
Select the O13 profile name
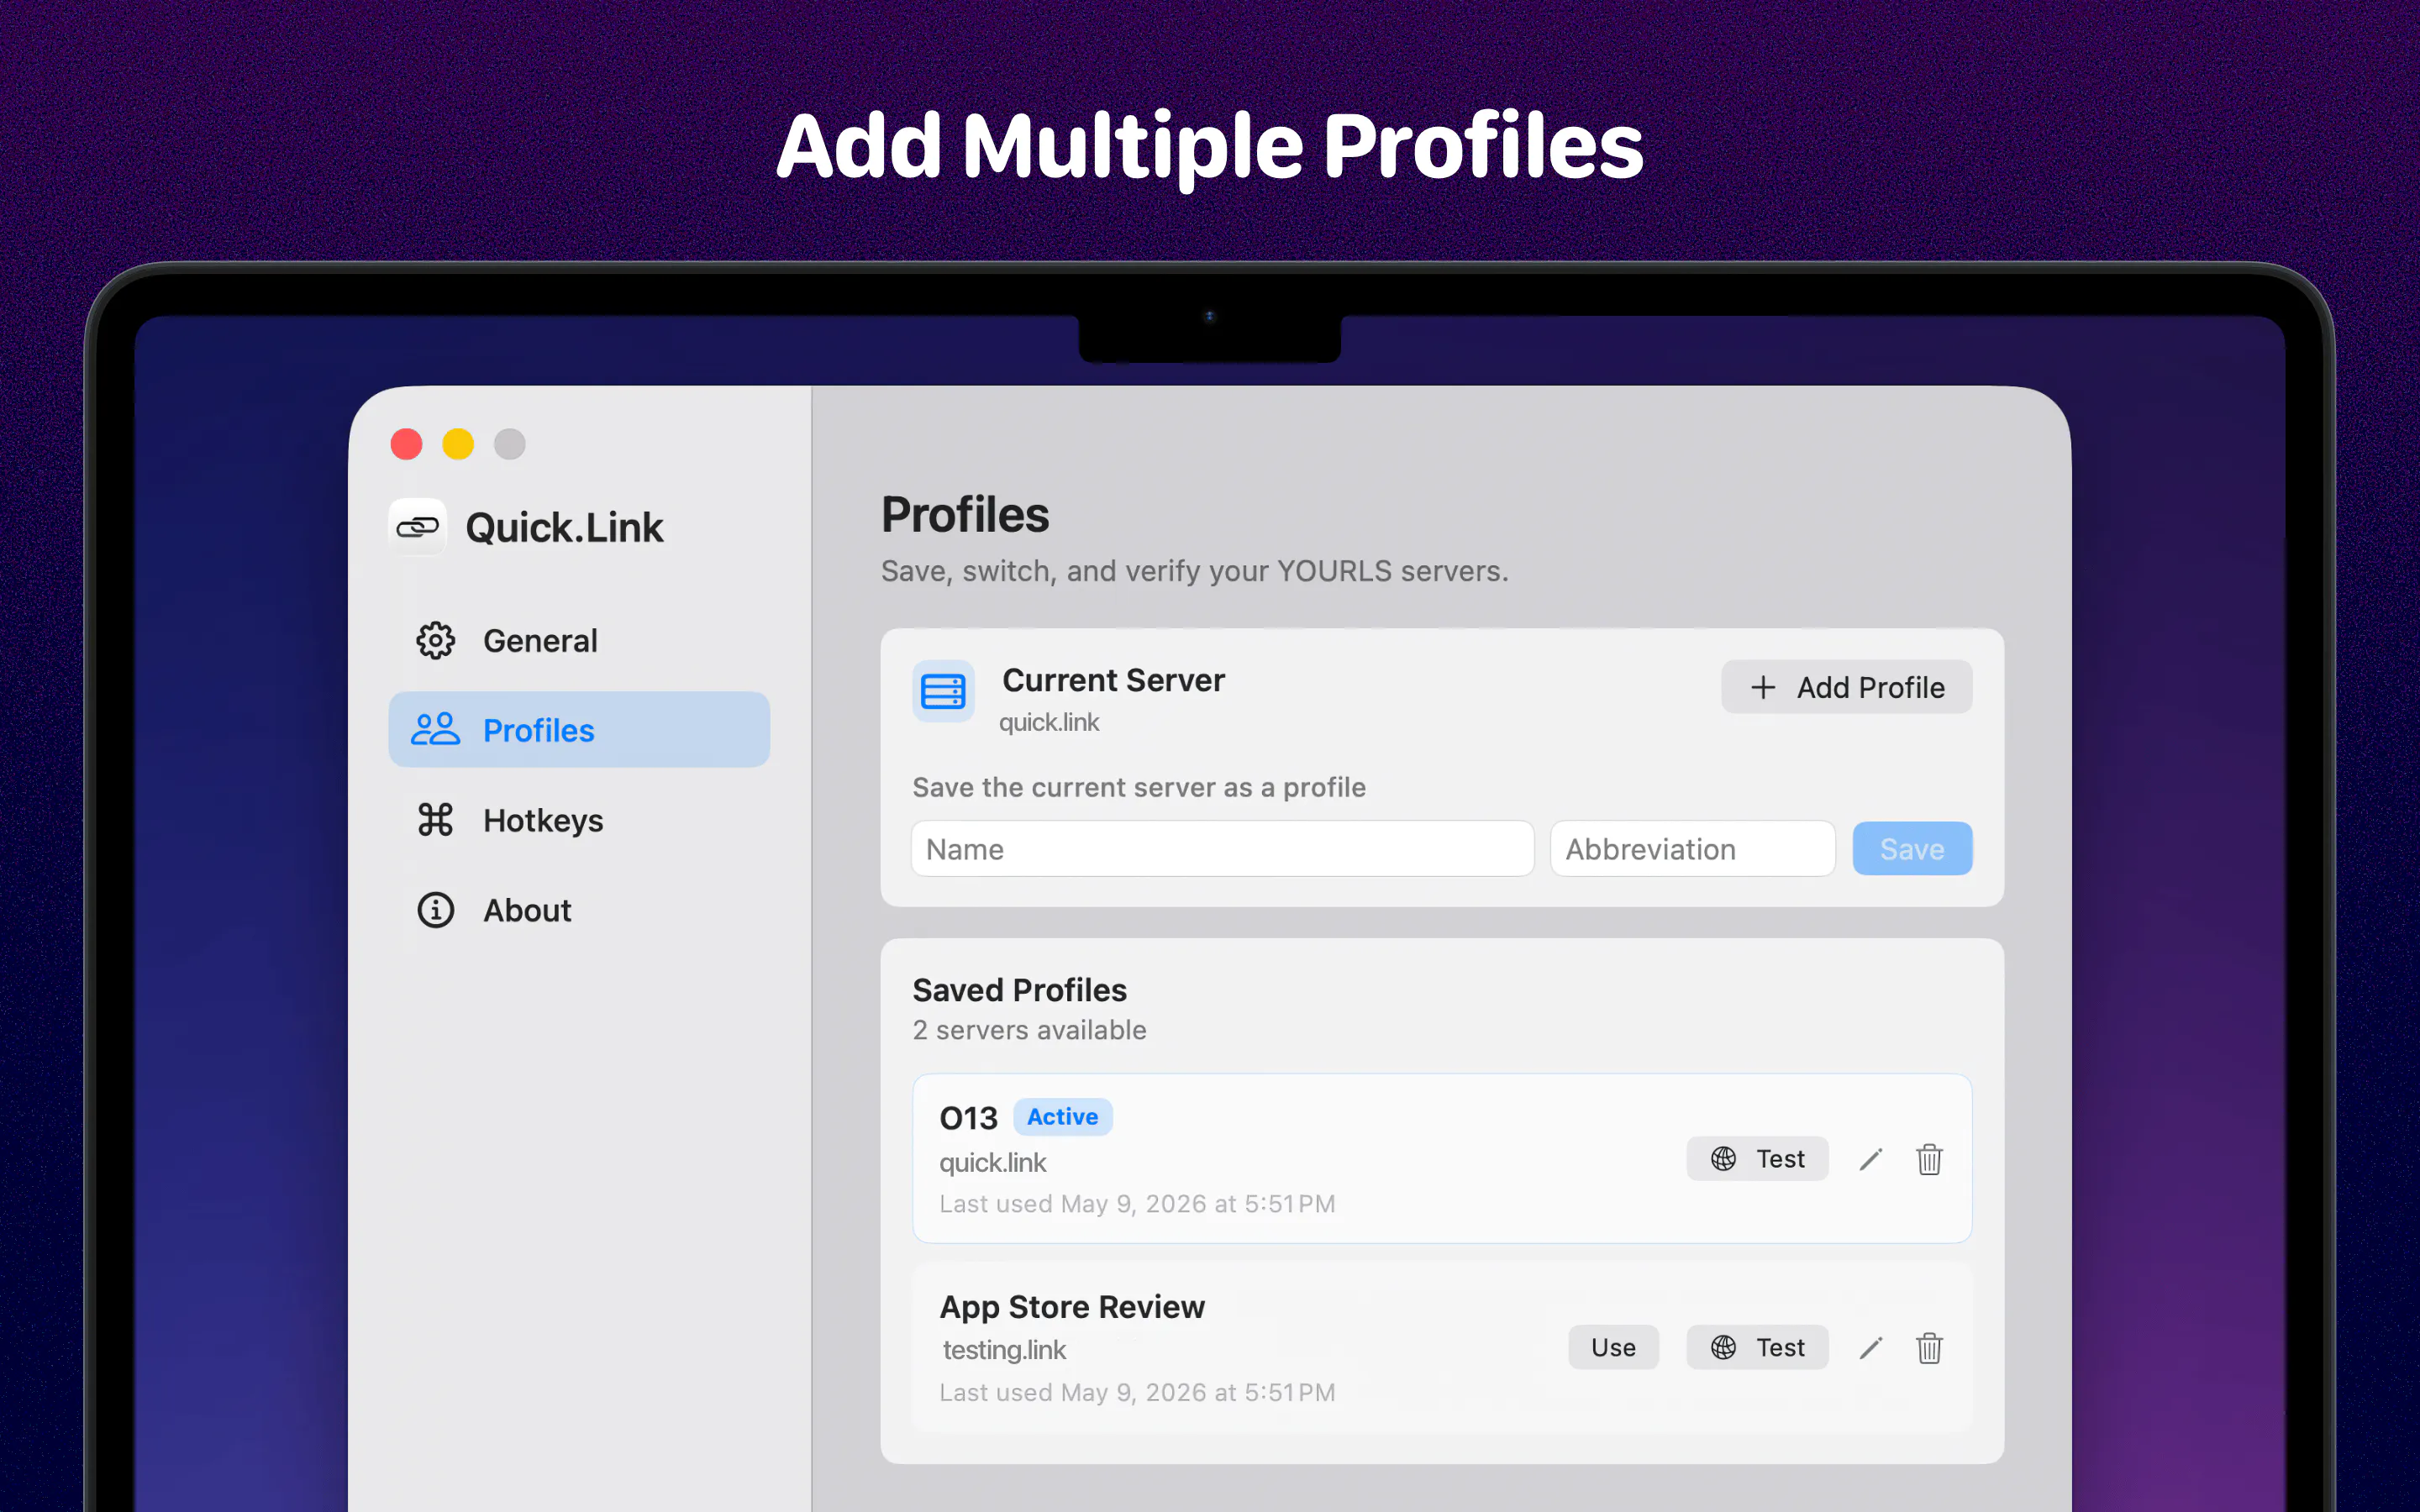tap(968, 1118)
